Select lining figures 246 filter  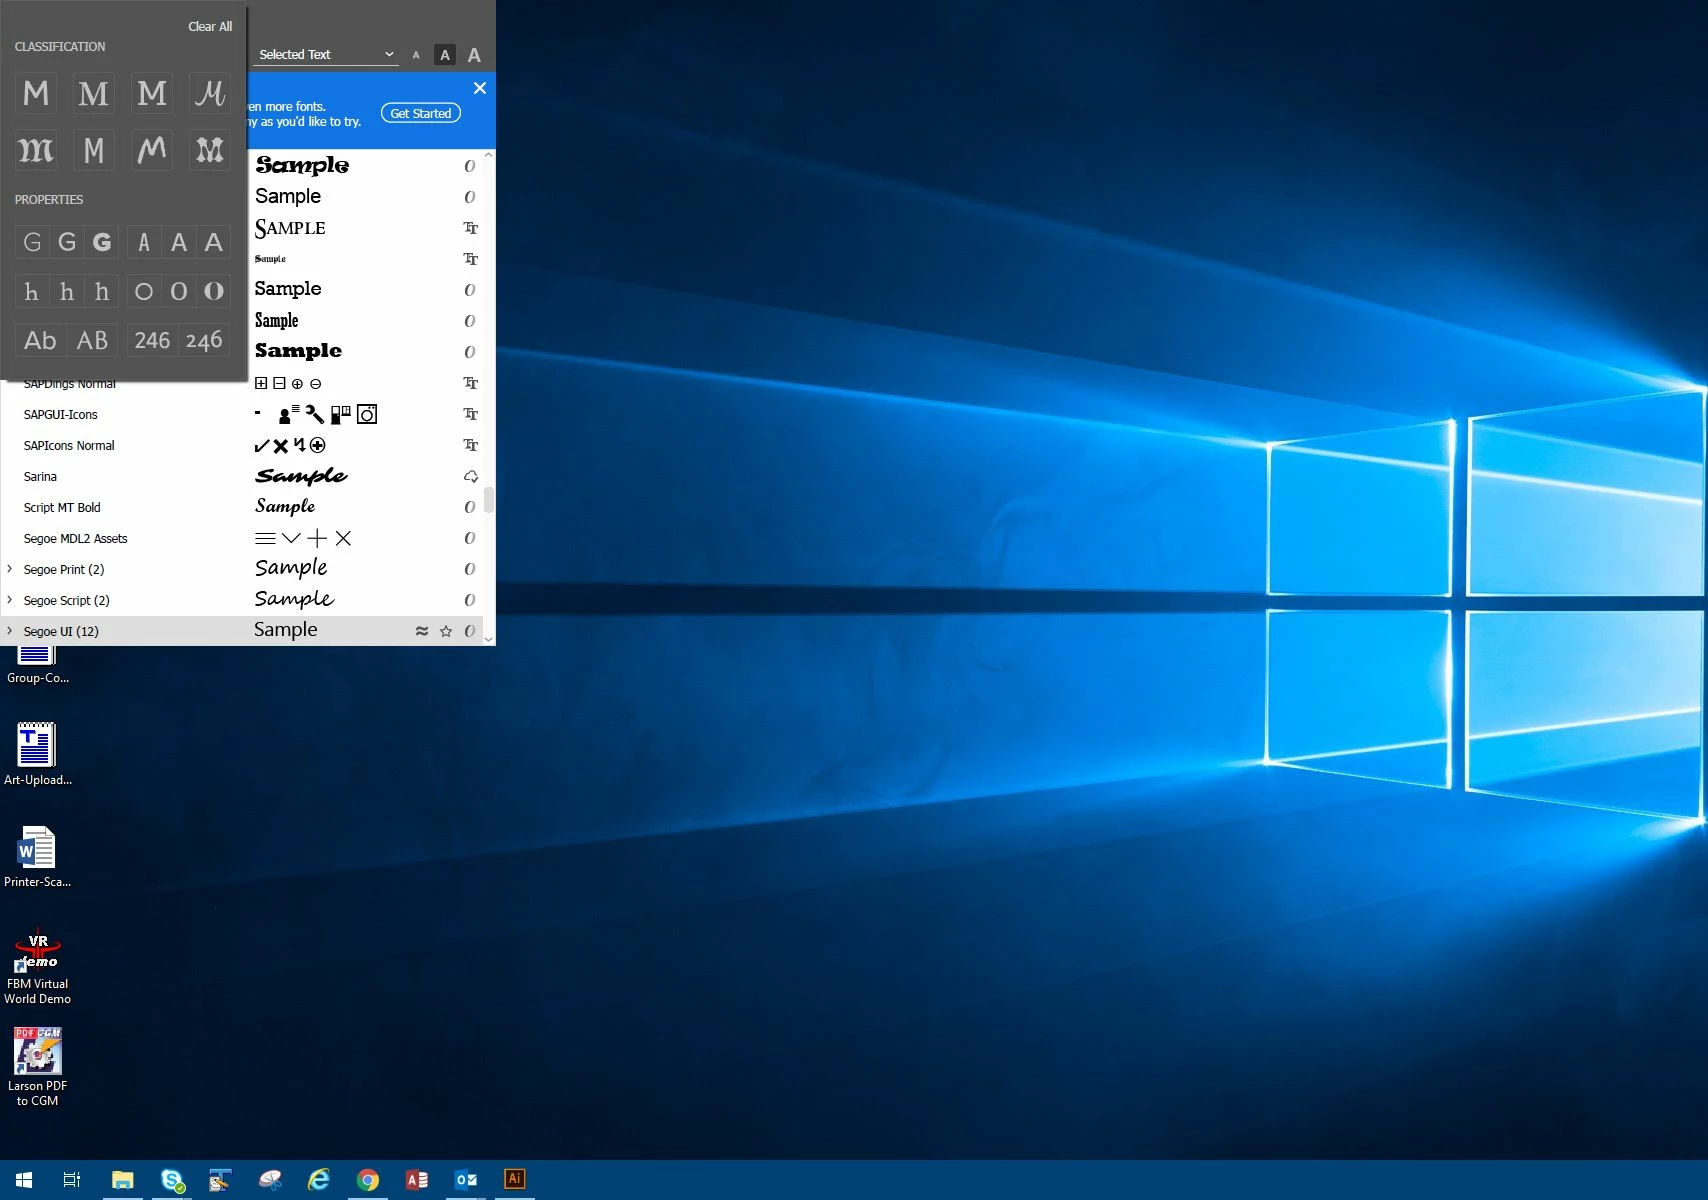152,340
